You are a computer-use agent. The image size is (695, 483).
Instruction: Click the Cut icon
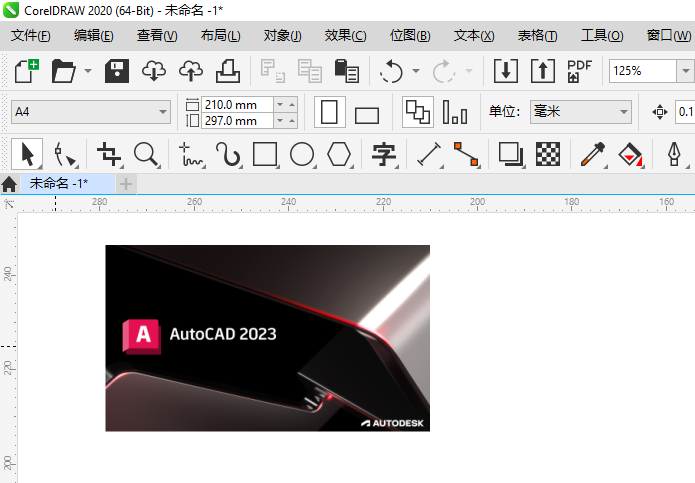(272, 71)
